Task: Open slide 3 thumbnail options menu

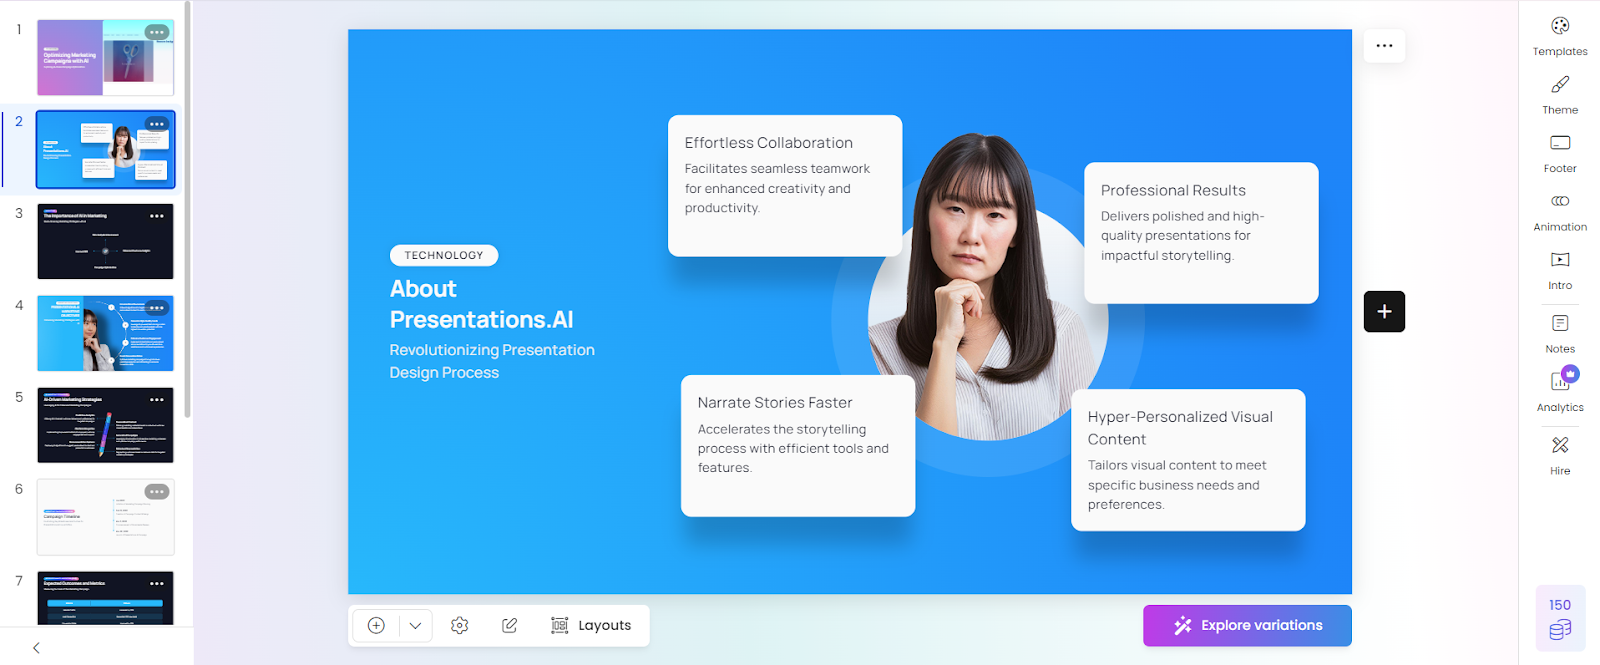Action: point(157,216)
